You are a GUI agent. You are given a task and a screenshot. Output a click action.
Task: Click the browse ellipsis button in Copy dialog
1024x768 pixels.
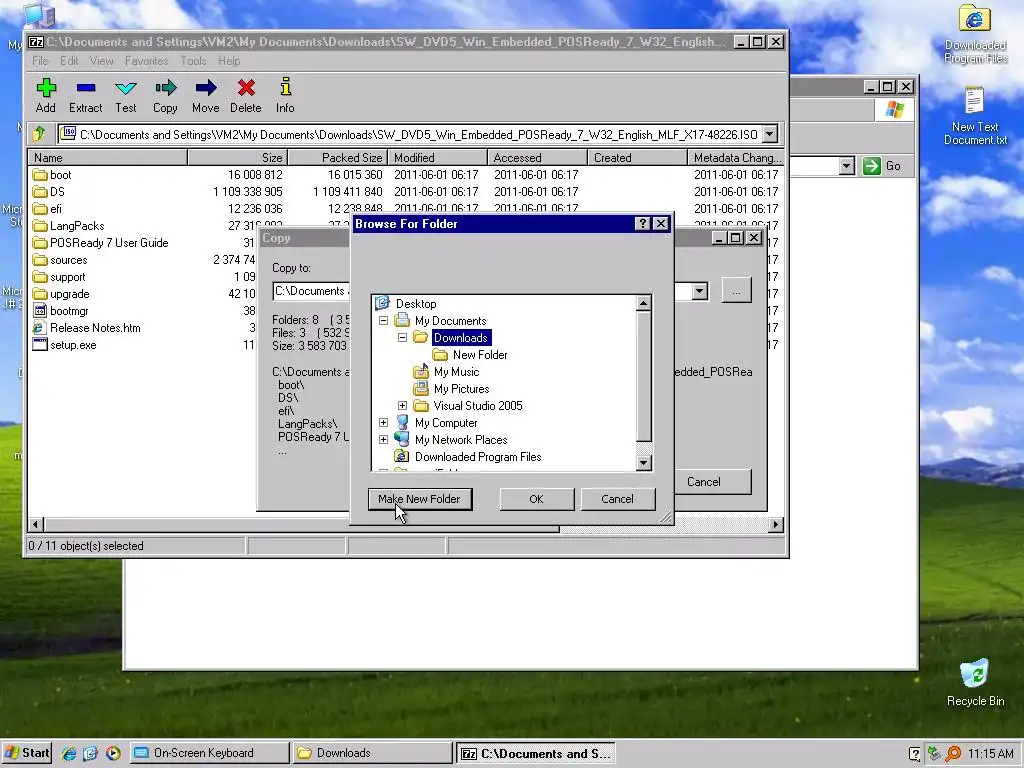[736, 291]
